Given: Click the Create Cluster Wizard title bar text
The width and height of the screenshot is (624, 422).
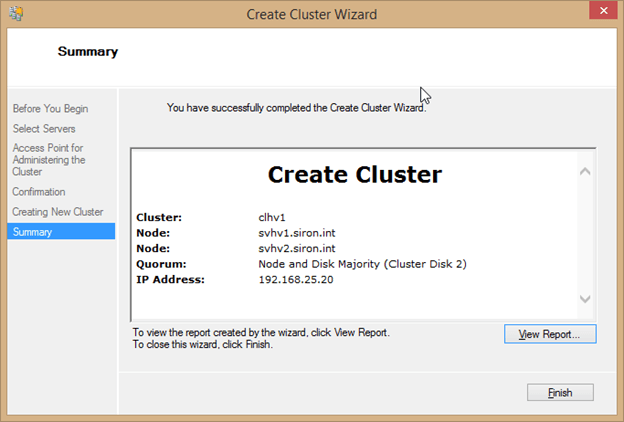Looking at the screenshot, I should point(311,15).
